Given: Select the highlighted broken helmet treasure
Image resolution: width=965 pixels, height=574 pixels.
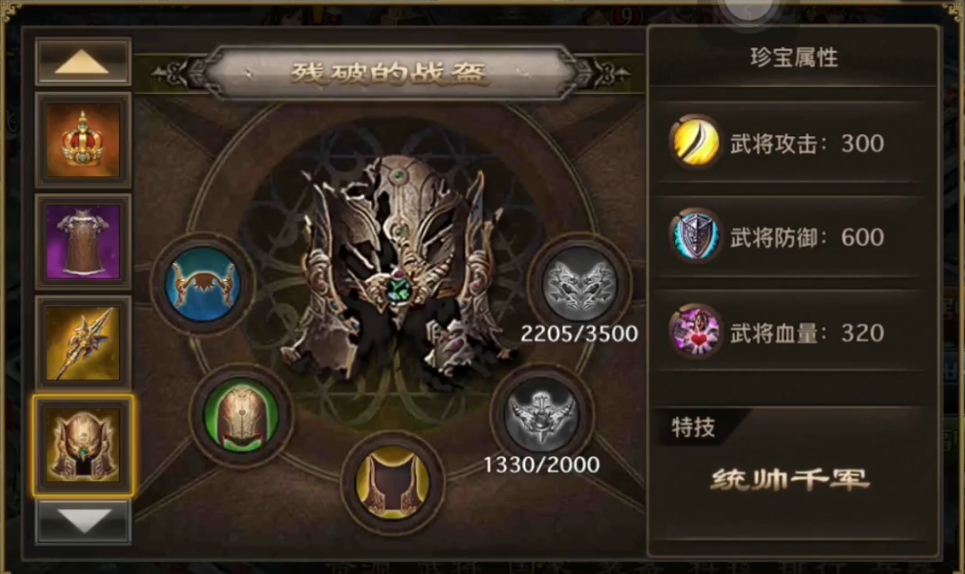Looking at the screenshot, I should tap(83, 445).
